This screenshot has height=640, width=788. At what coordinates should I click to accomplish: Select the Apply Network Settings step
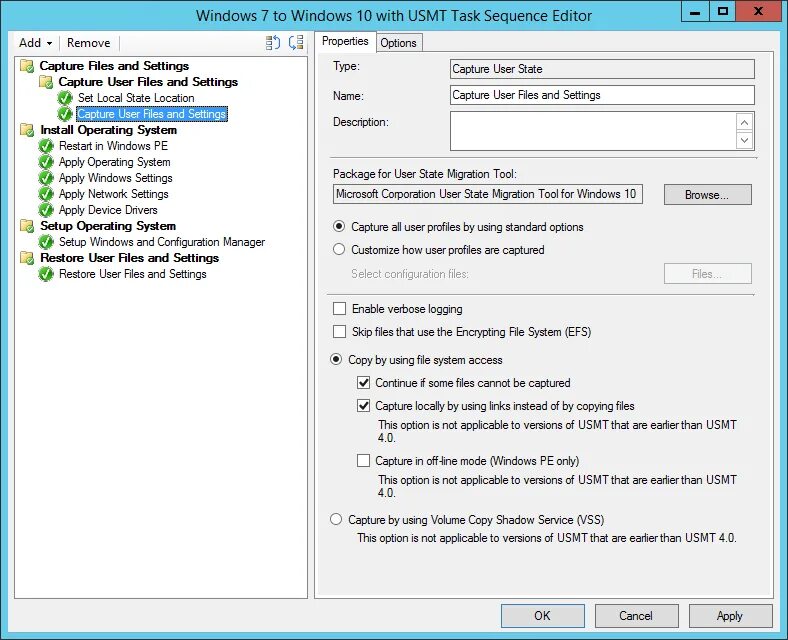[x=114, y=194]
